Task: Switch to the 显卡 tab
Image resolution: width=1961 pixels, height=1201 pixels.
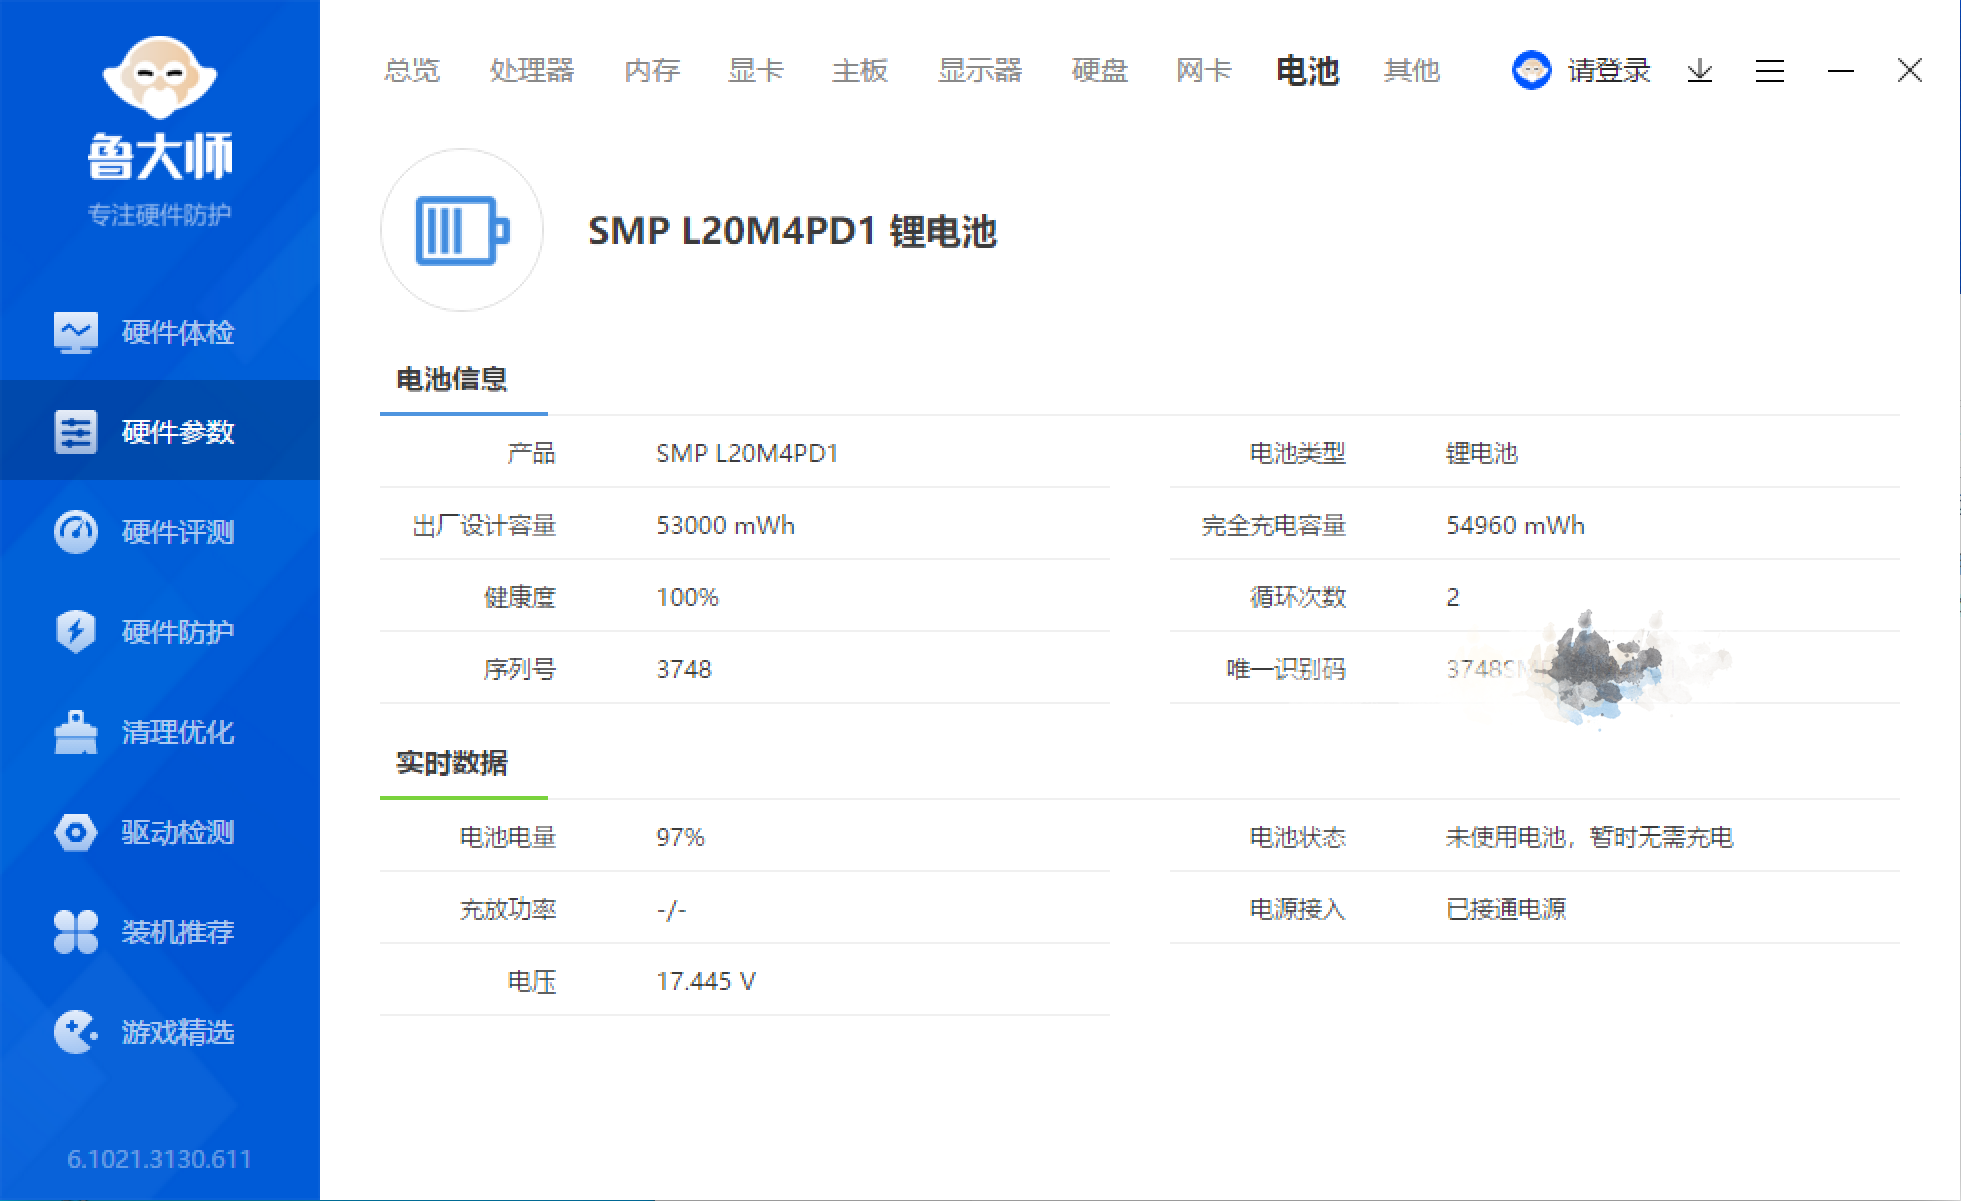Action: (x=756, y=70)
